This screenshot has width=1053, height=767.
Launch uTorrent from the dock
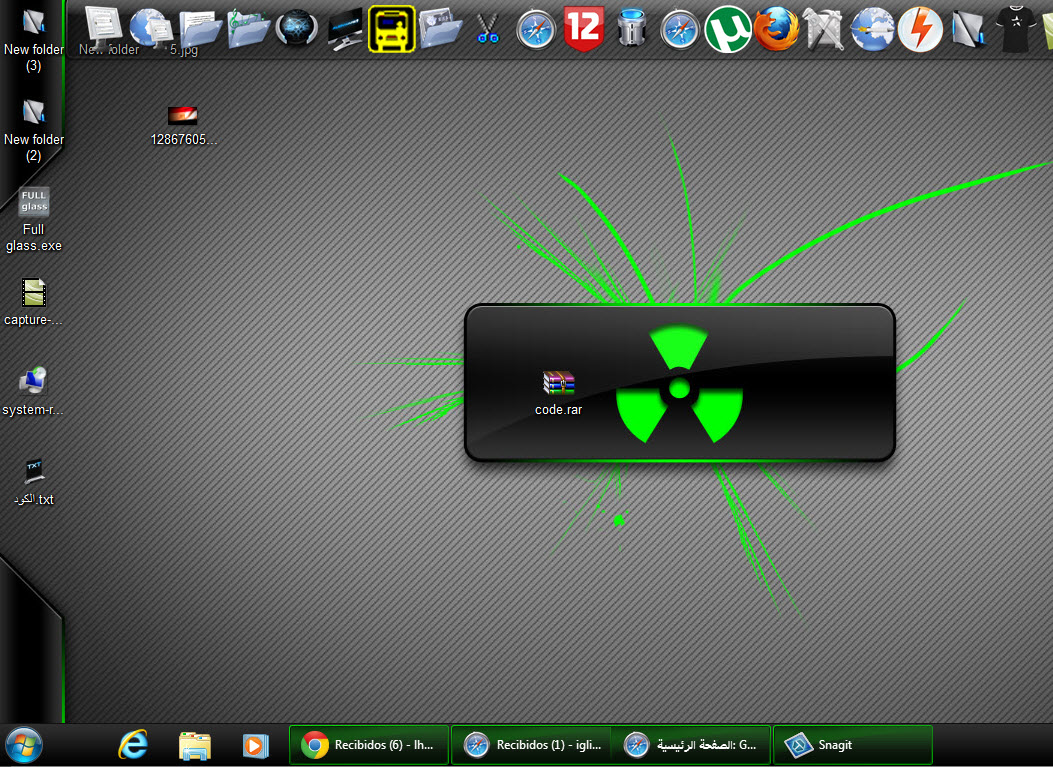[727, 30]
